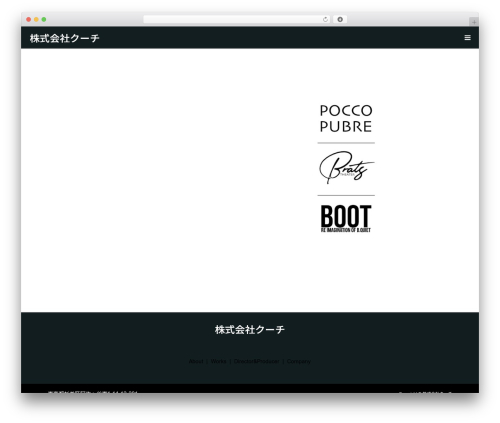The image size is (500, 423).
Task: Close the browser window with the red button
Action: [29, 19]
